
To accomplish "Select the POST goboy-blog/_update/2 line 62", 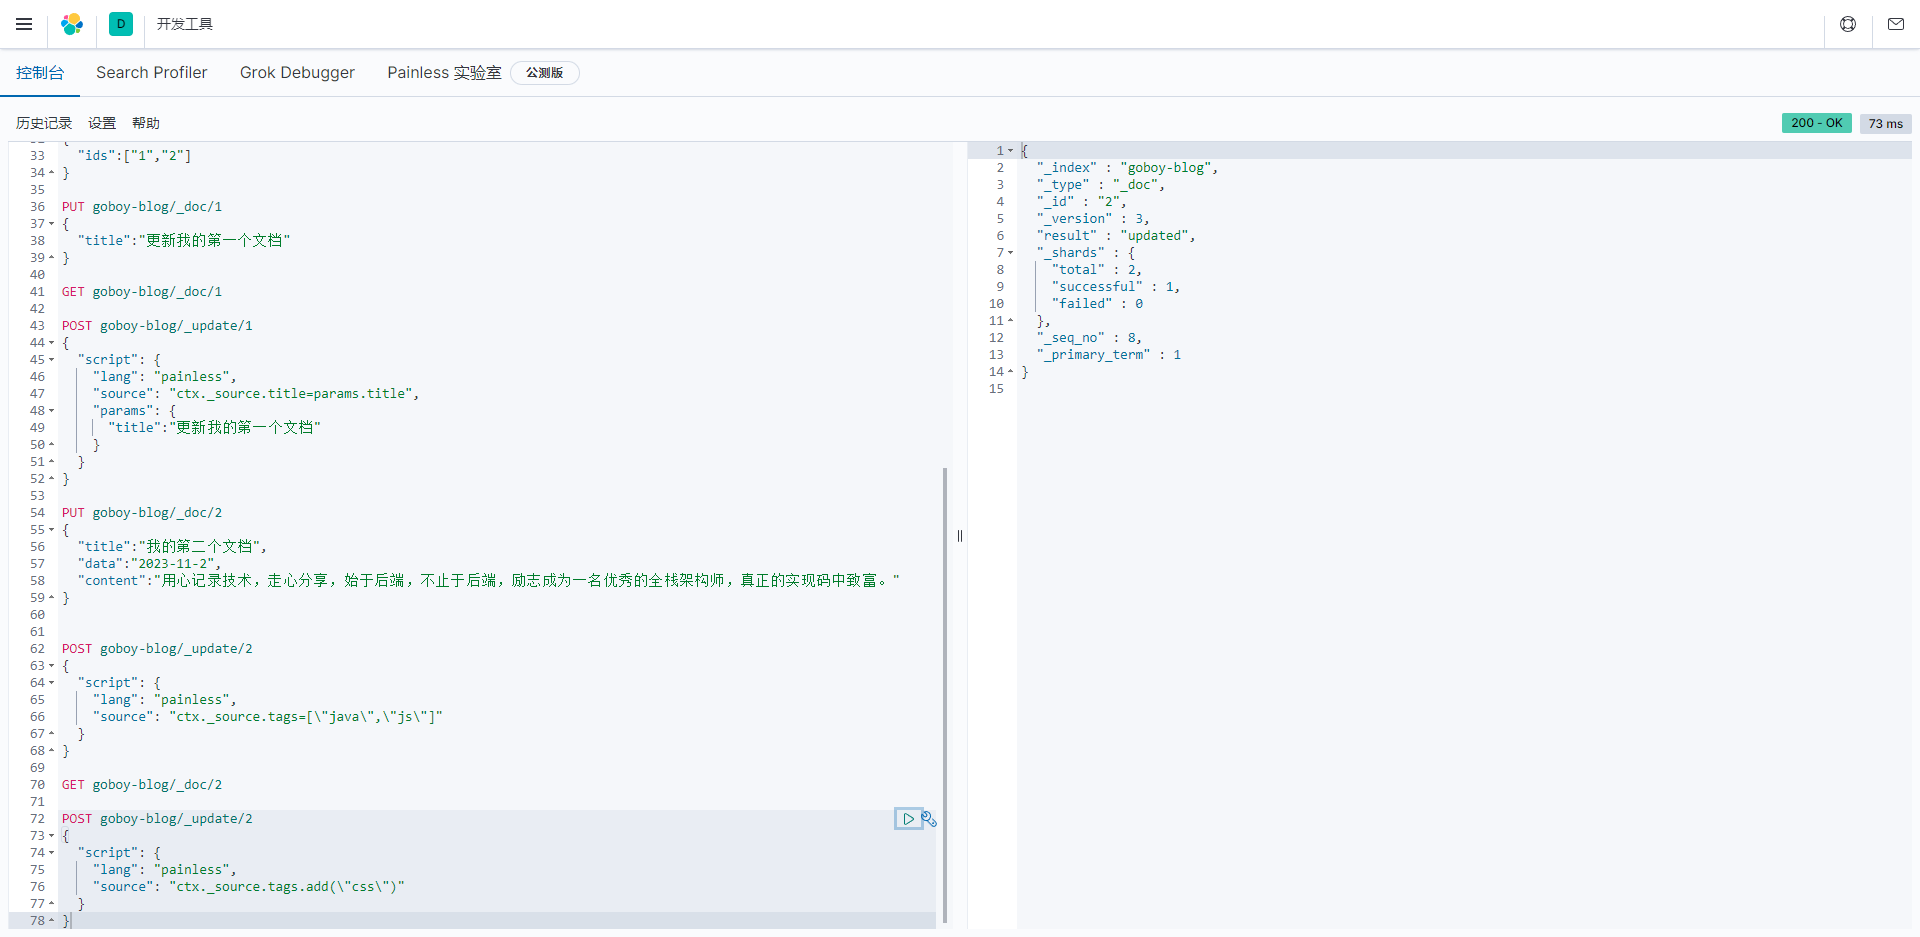I will point(157,649).
